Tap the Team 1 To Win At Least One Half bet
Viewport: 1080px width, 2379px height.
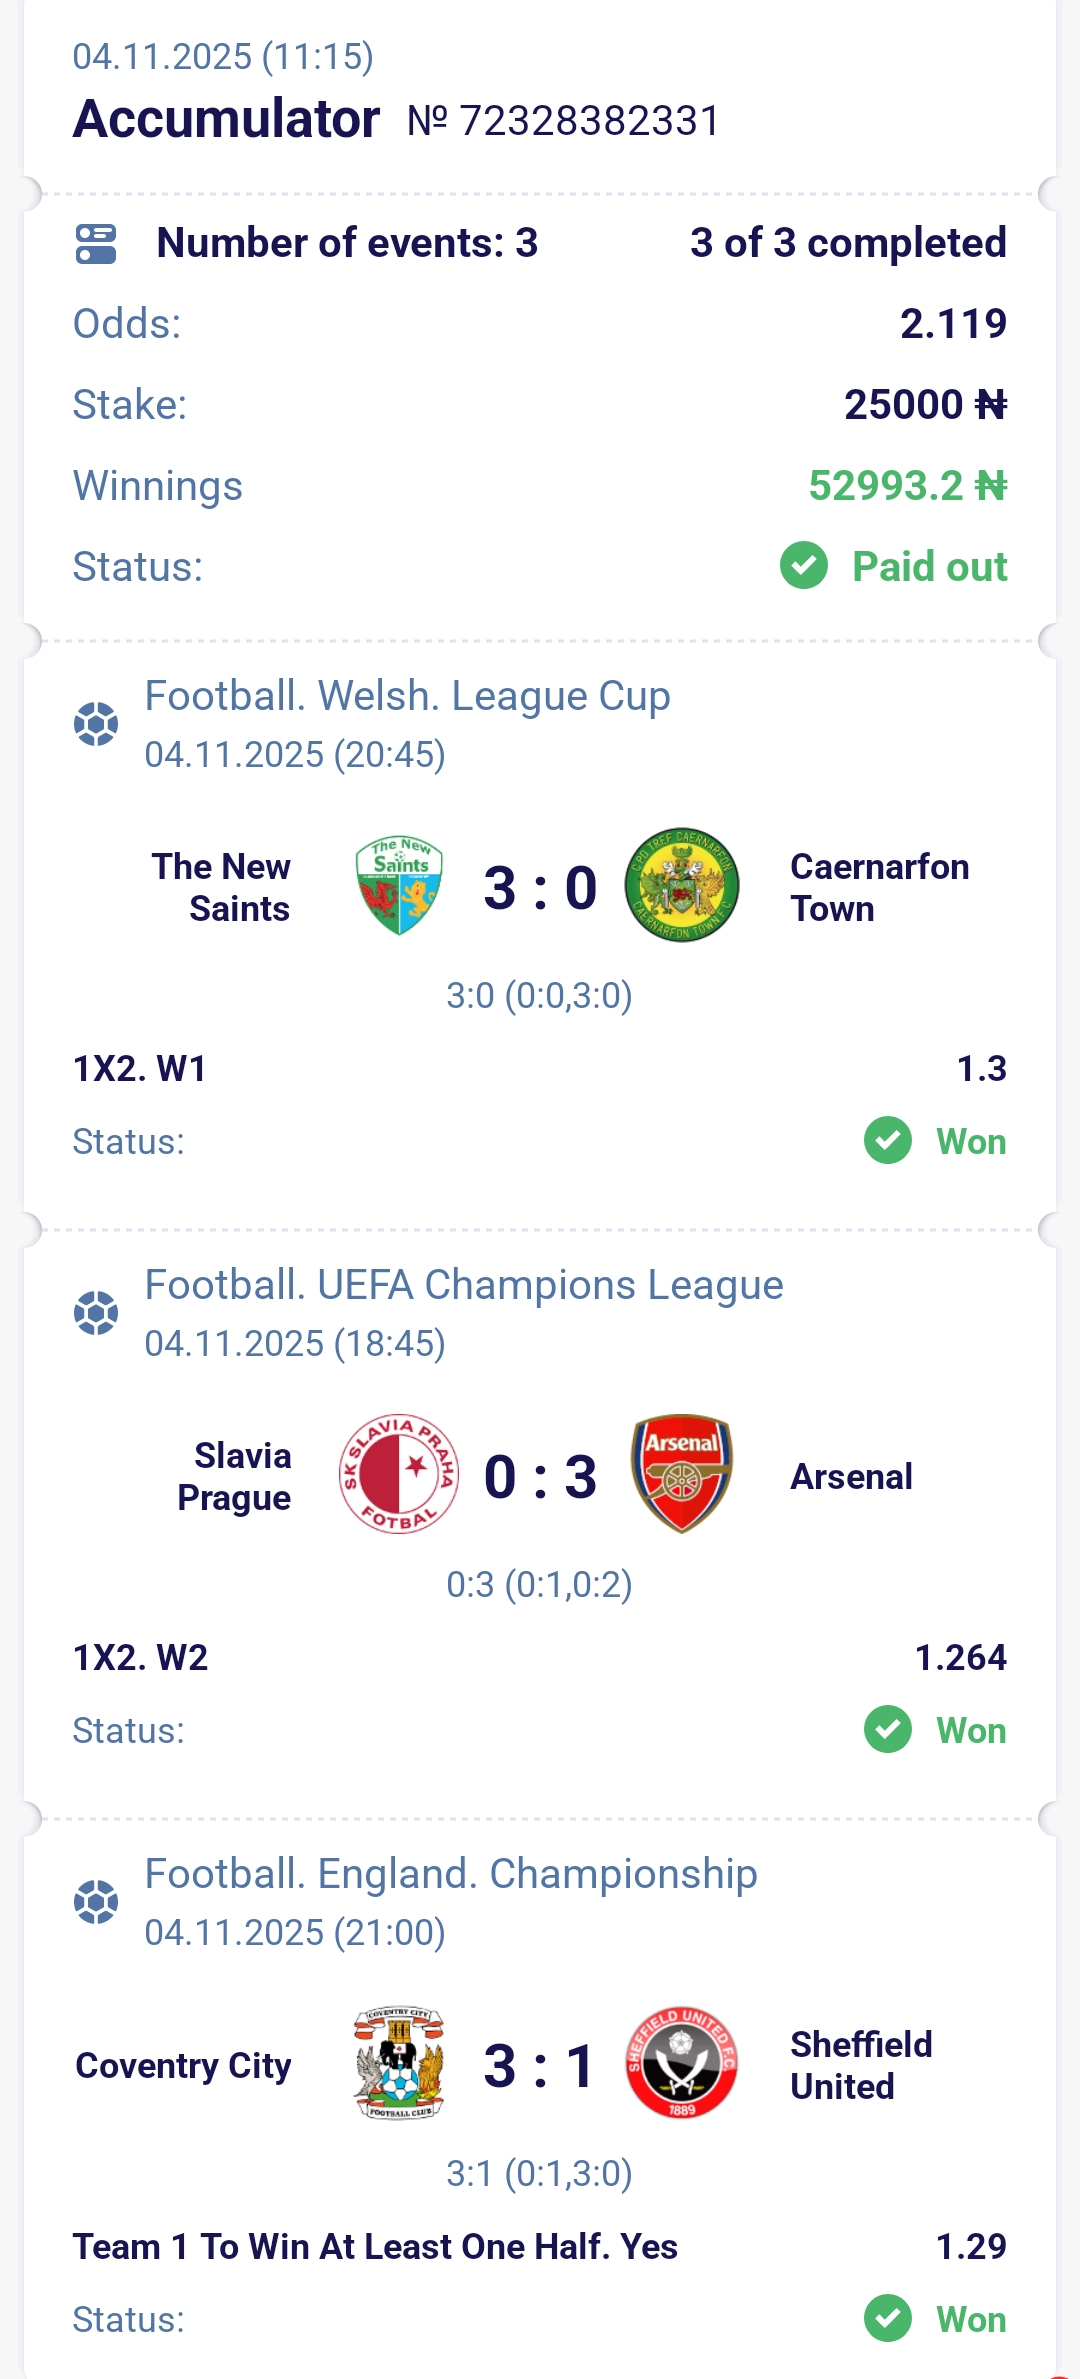375,2247
